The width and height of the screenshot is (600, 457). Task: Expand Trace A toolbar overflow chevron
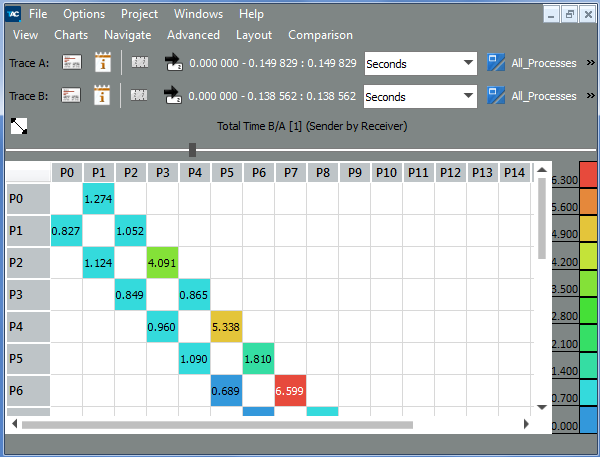[590, 62]
